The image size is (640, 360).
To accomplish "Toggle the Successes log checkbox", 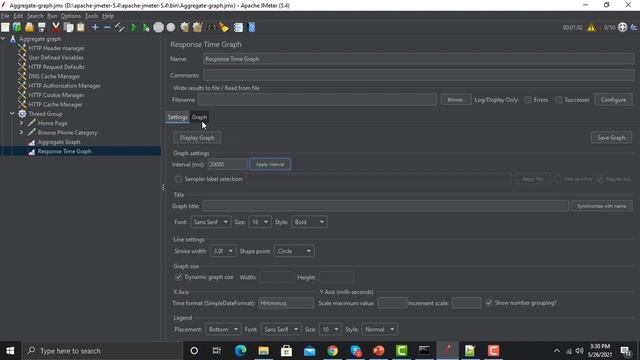I will click(558, 100).
